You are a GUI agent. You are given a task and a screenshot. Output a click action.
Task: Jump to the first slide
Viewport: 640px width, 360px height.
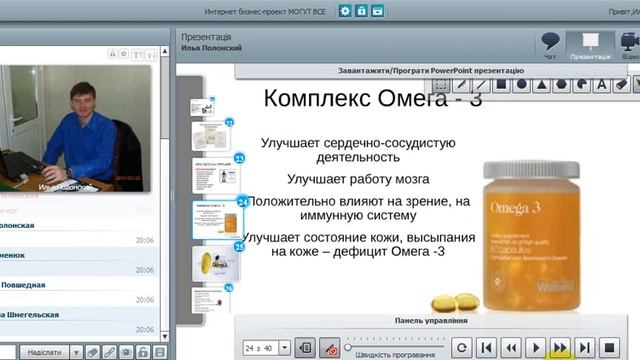tap(487, 348)
